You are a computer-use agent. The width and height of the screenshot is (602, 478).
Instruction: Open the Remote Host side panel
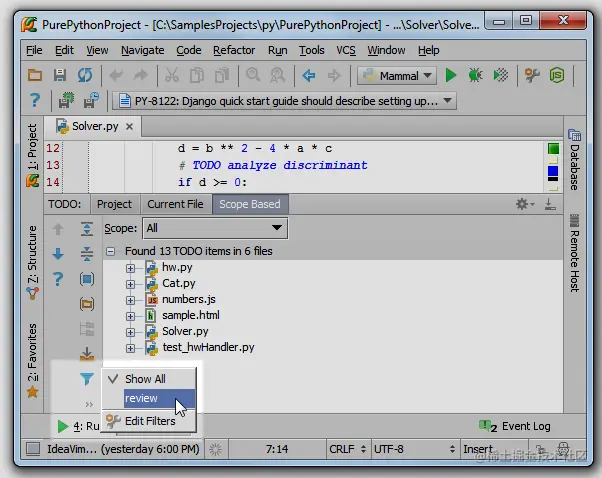(x=574, y=253)
